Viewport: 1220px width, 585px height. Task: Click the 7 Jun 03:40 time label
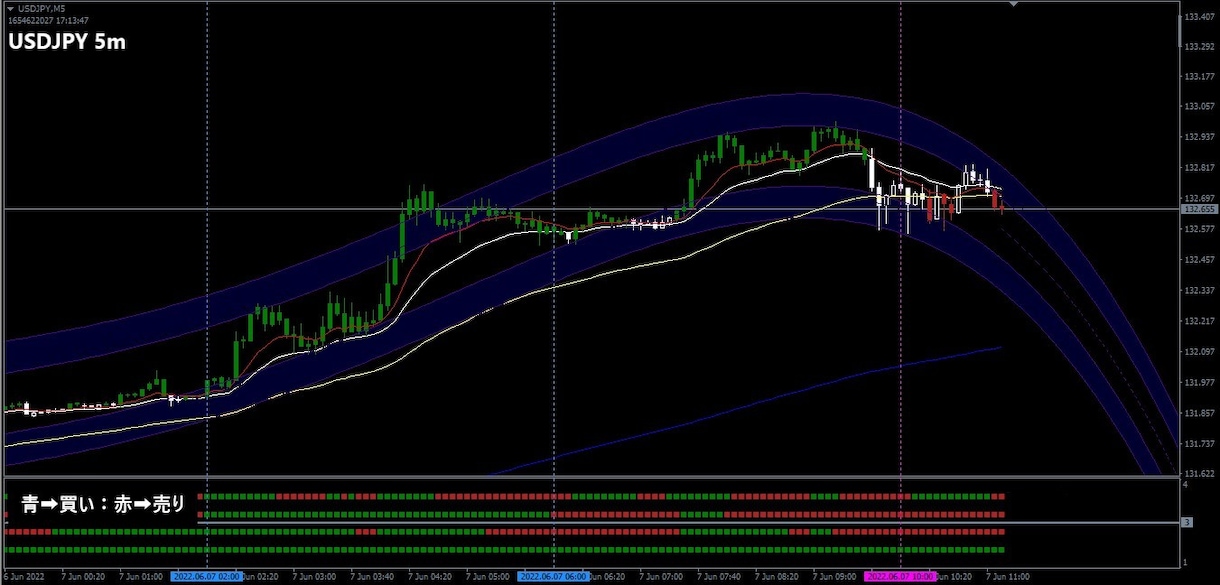click(372, 577)
